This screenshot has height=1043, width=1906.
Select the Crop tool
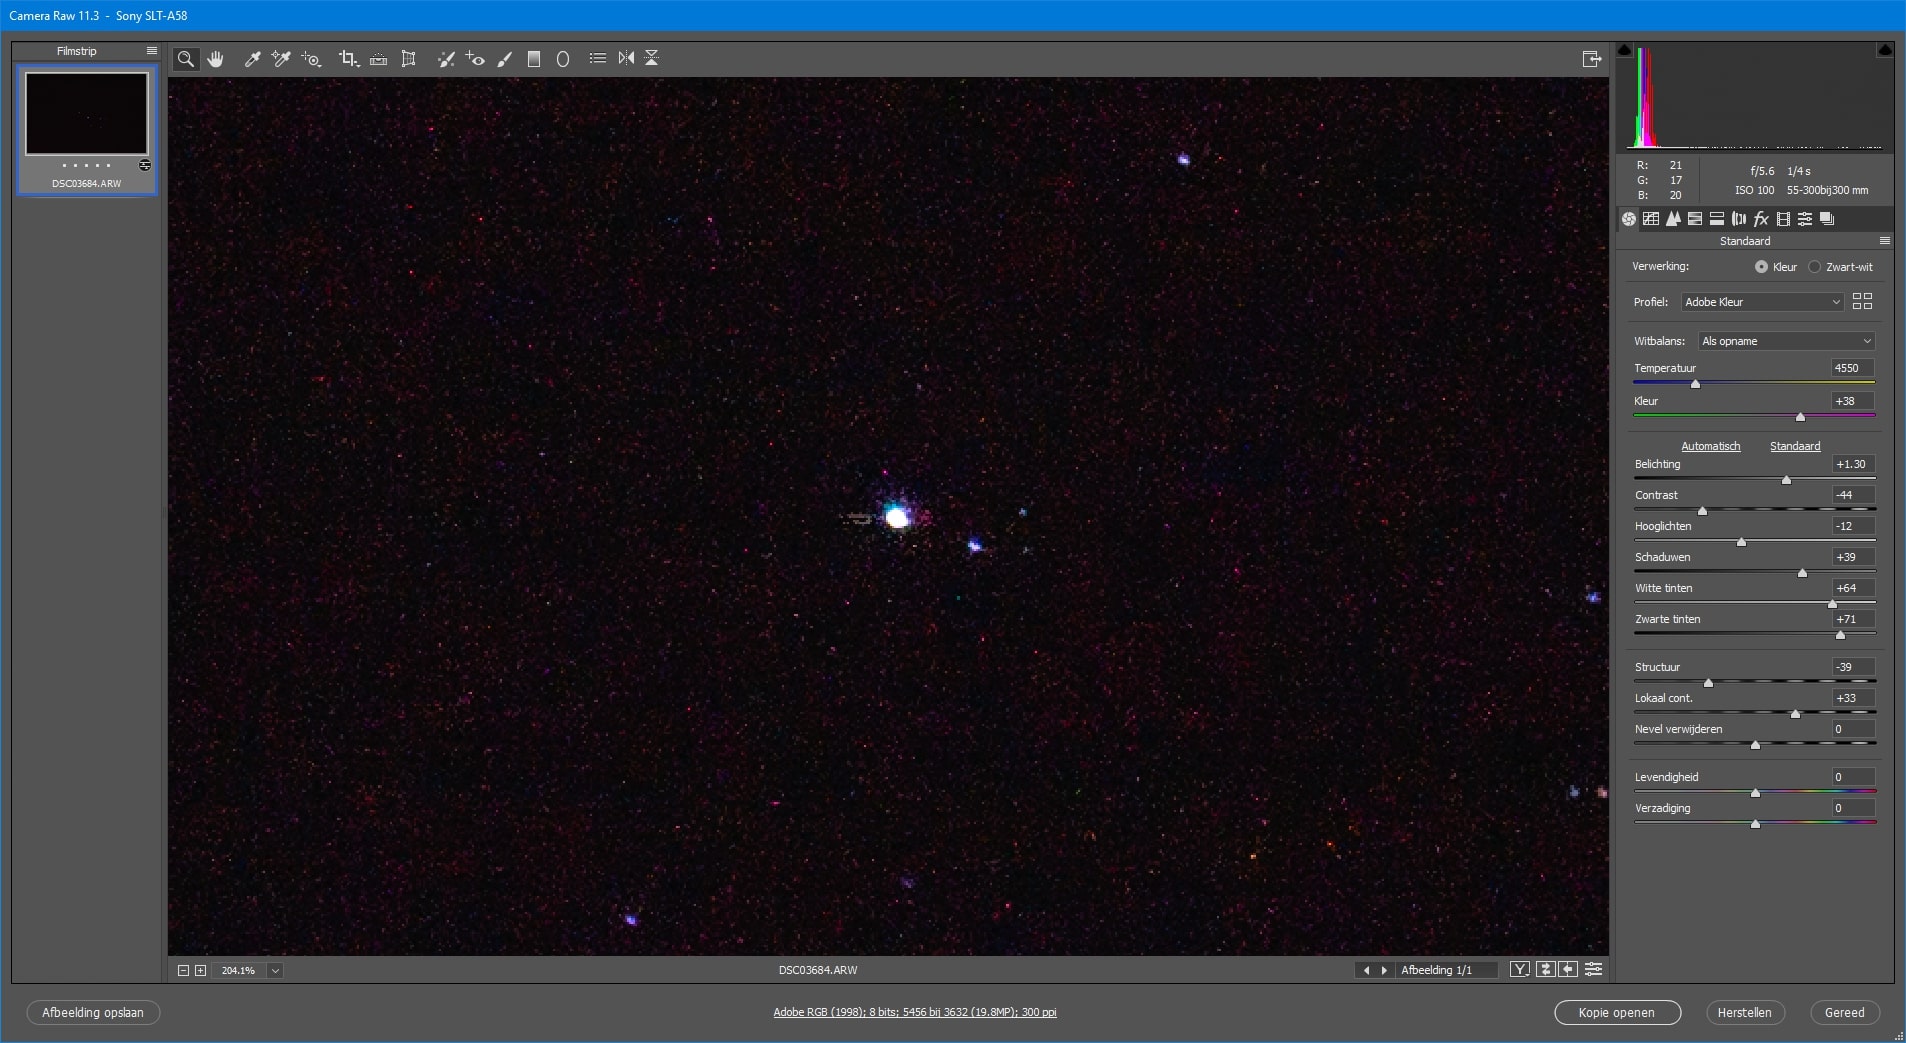click(x=348, y=59)
